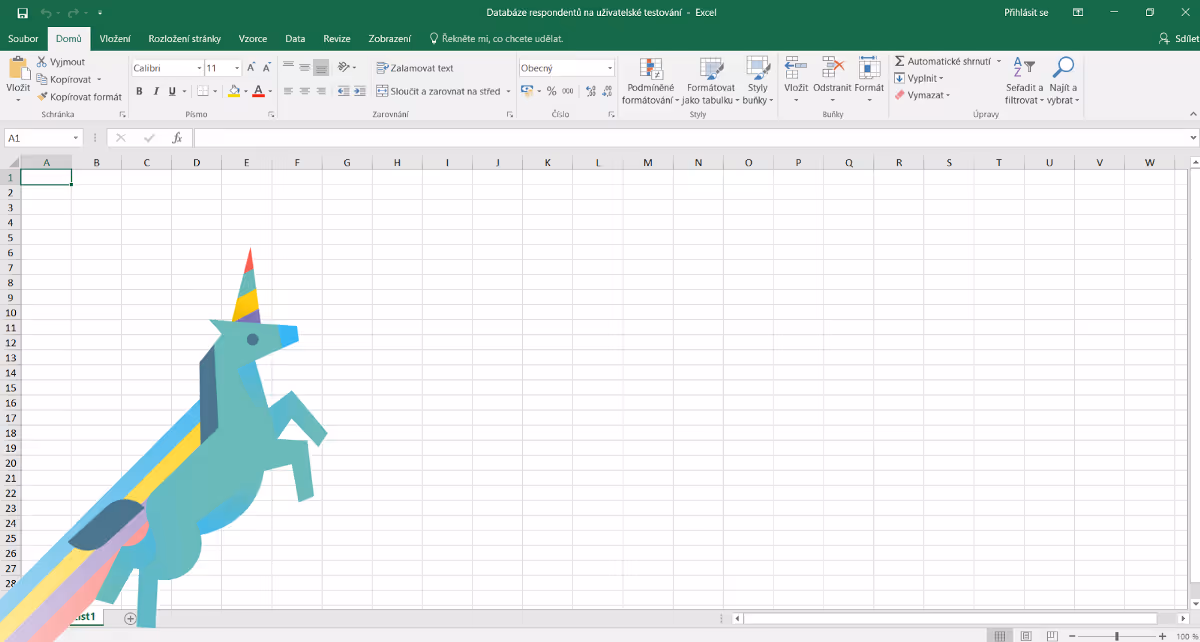
Task: Open the Automatické shrnutí dropdown arrow
Action: [x=998, y=61]
